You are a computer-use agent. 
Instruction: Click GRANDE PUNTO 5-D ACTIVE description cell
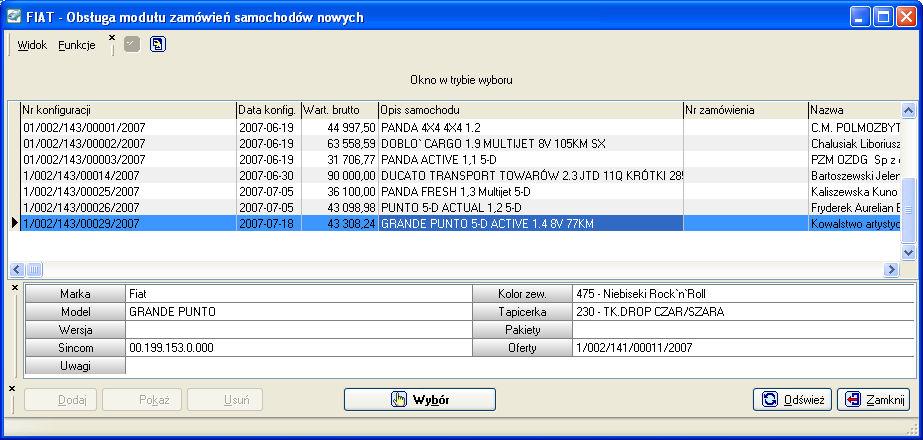530,223
